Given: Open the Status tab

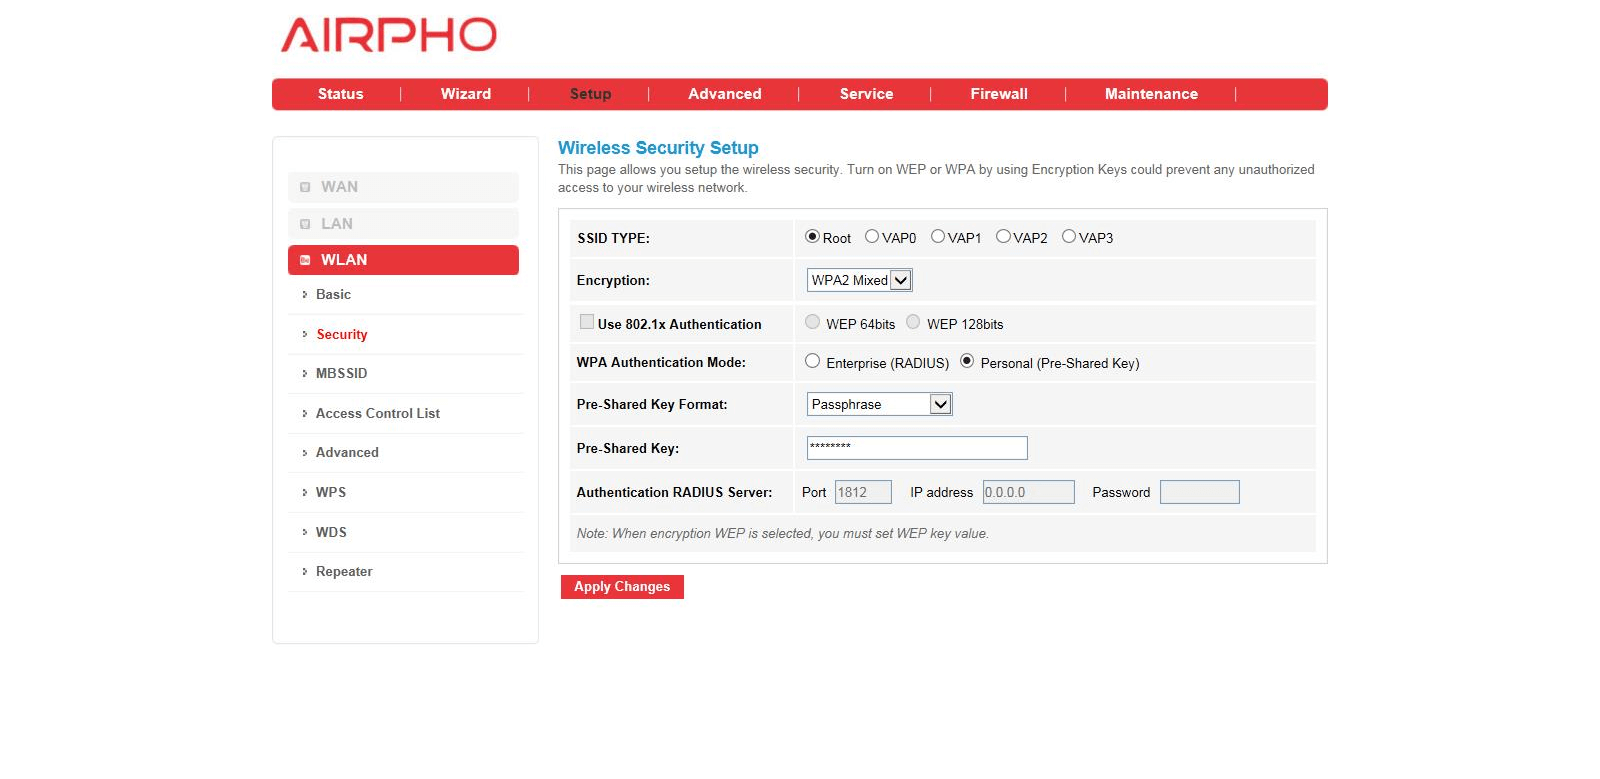Looking at the screenshot, I should [340, 94].
